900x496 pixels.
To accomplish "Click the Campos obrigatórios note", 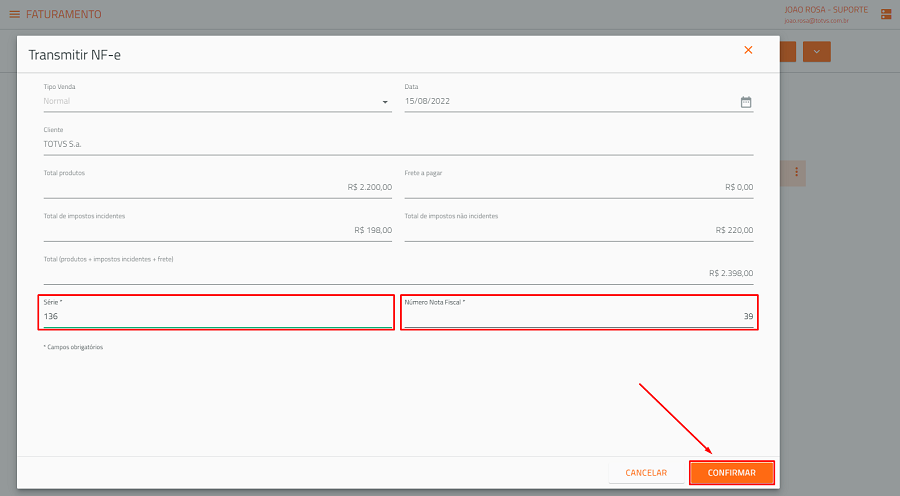I will click(x=73, y=347).
